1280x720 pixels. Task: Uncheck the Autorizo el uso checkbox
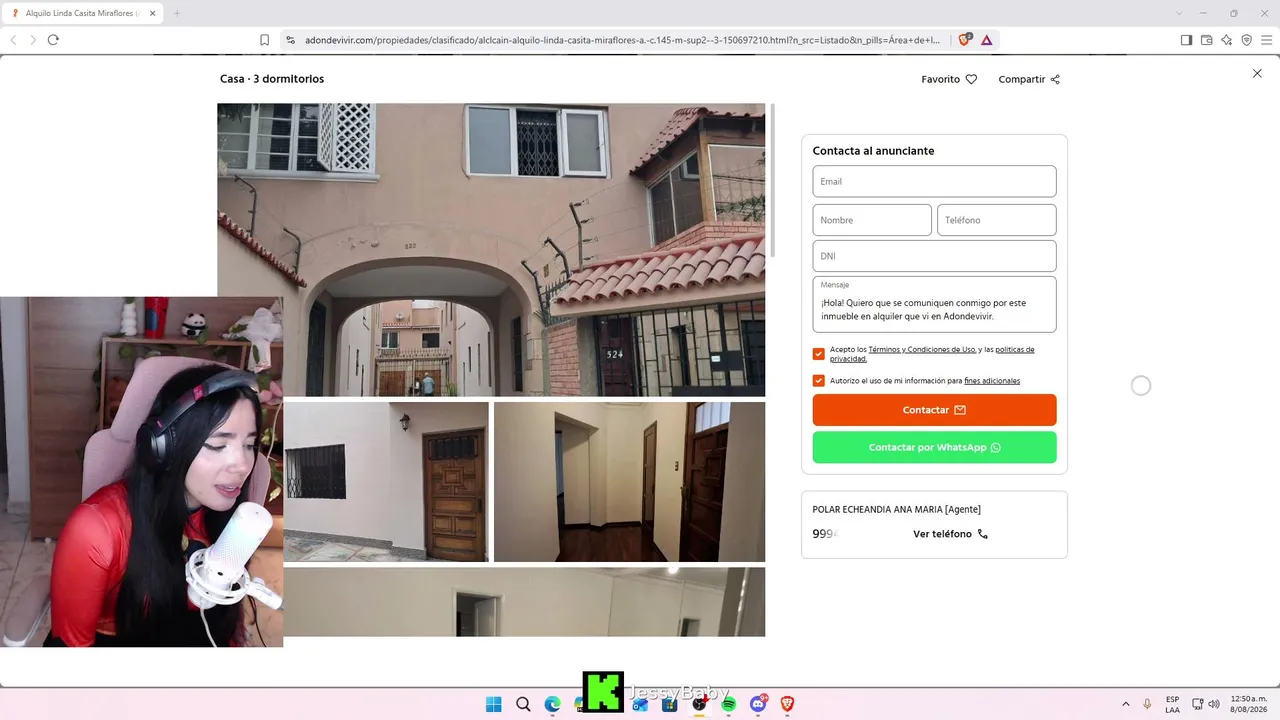coord(819,381)
